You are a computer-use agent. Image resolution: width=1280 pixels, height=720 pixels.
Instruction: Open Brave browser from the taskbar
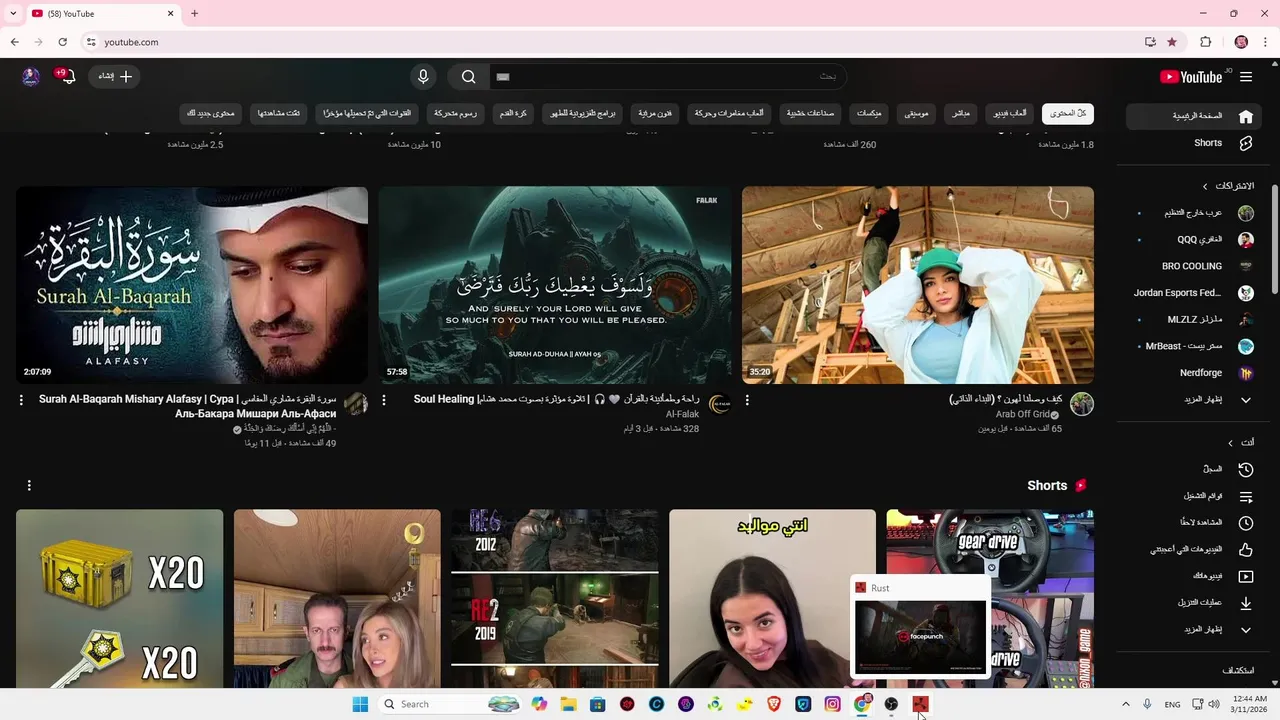[x=774, y=704]
